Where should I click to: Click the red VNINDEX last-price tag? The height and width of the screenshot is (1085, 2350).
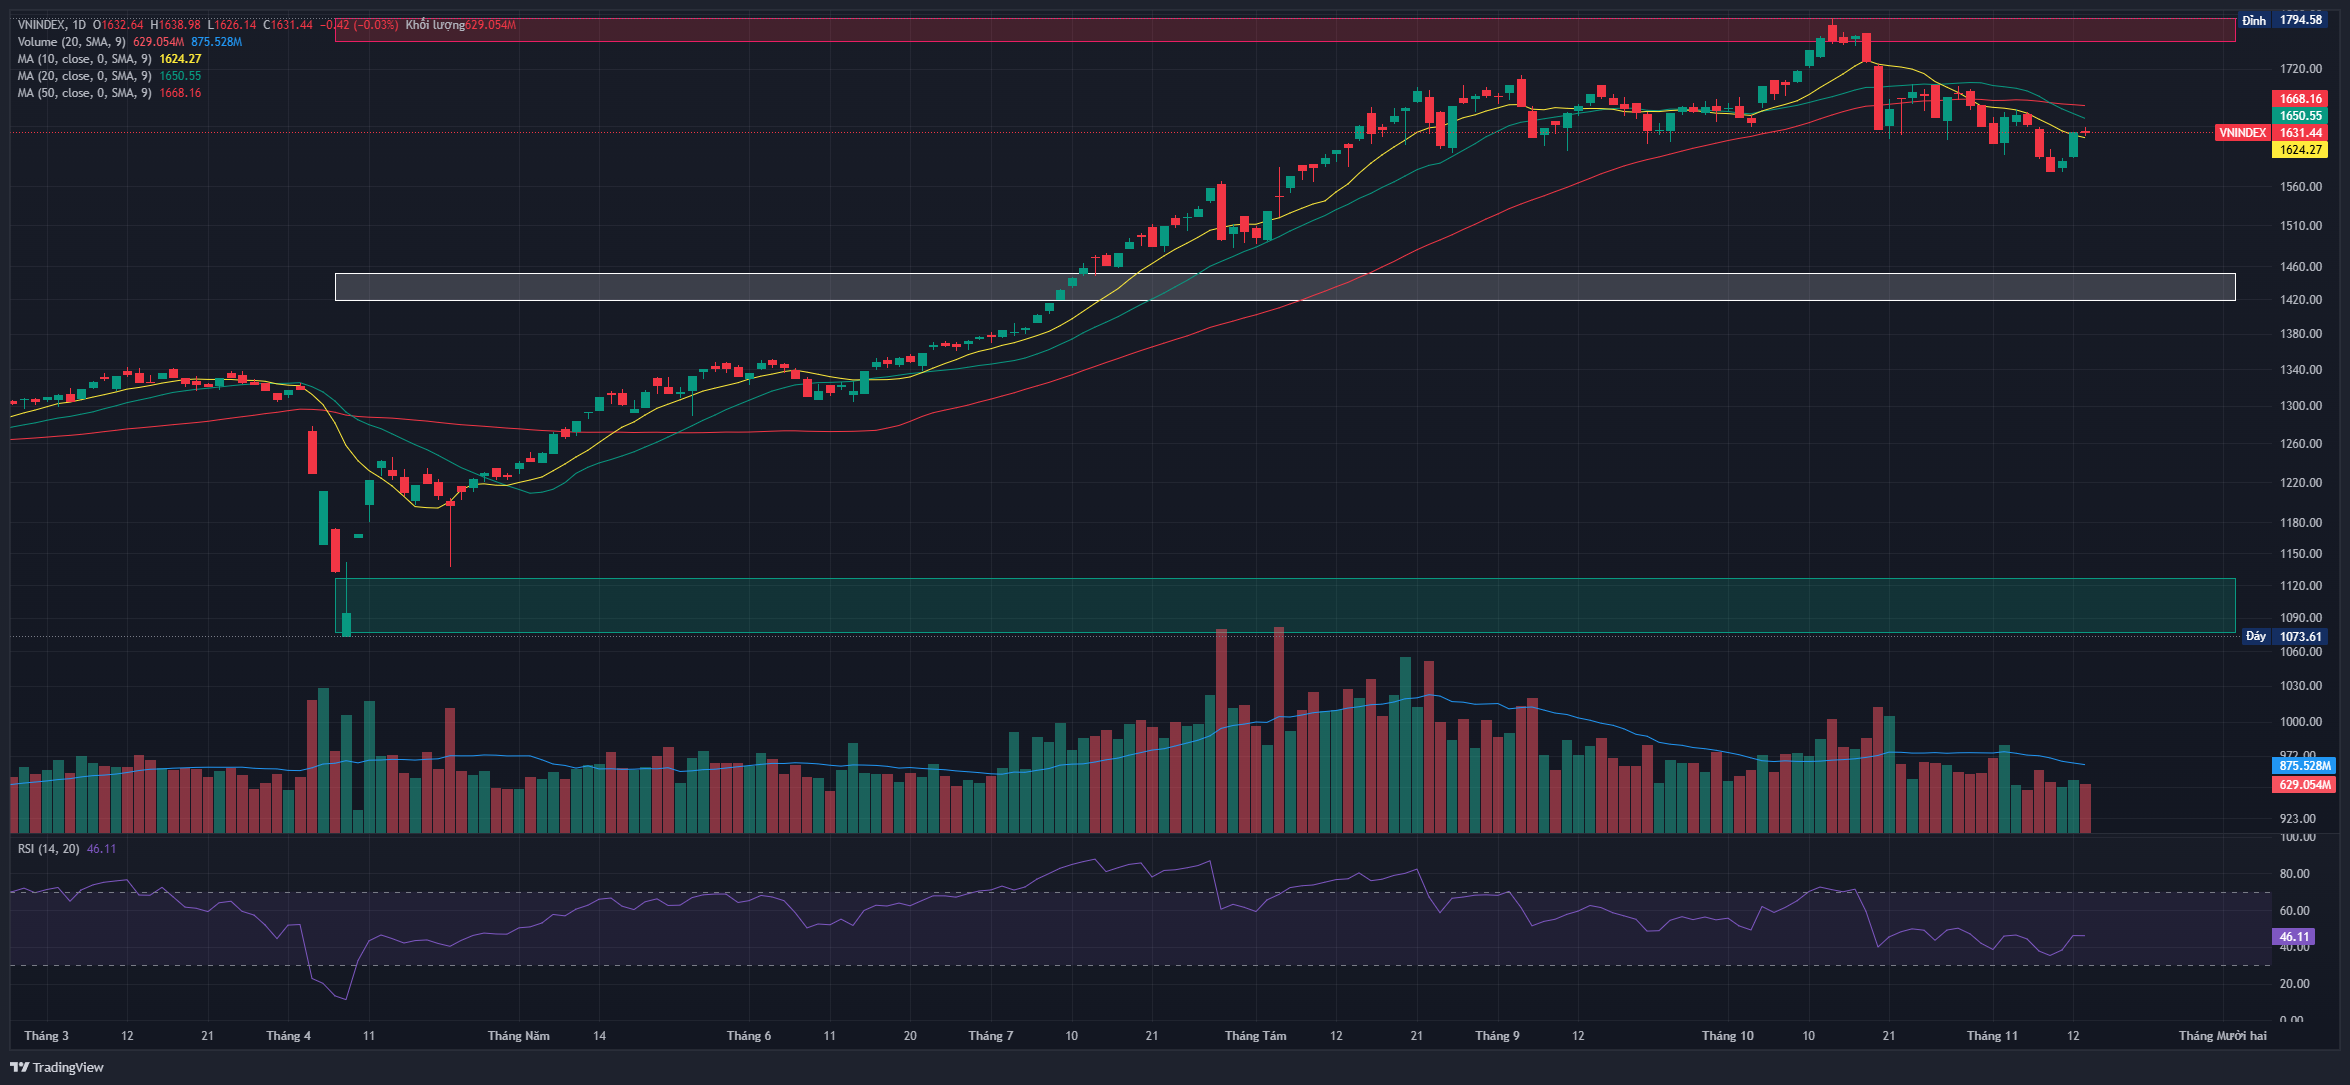pos(2243,133)
